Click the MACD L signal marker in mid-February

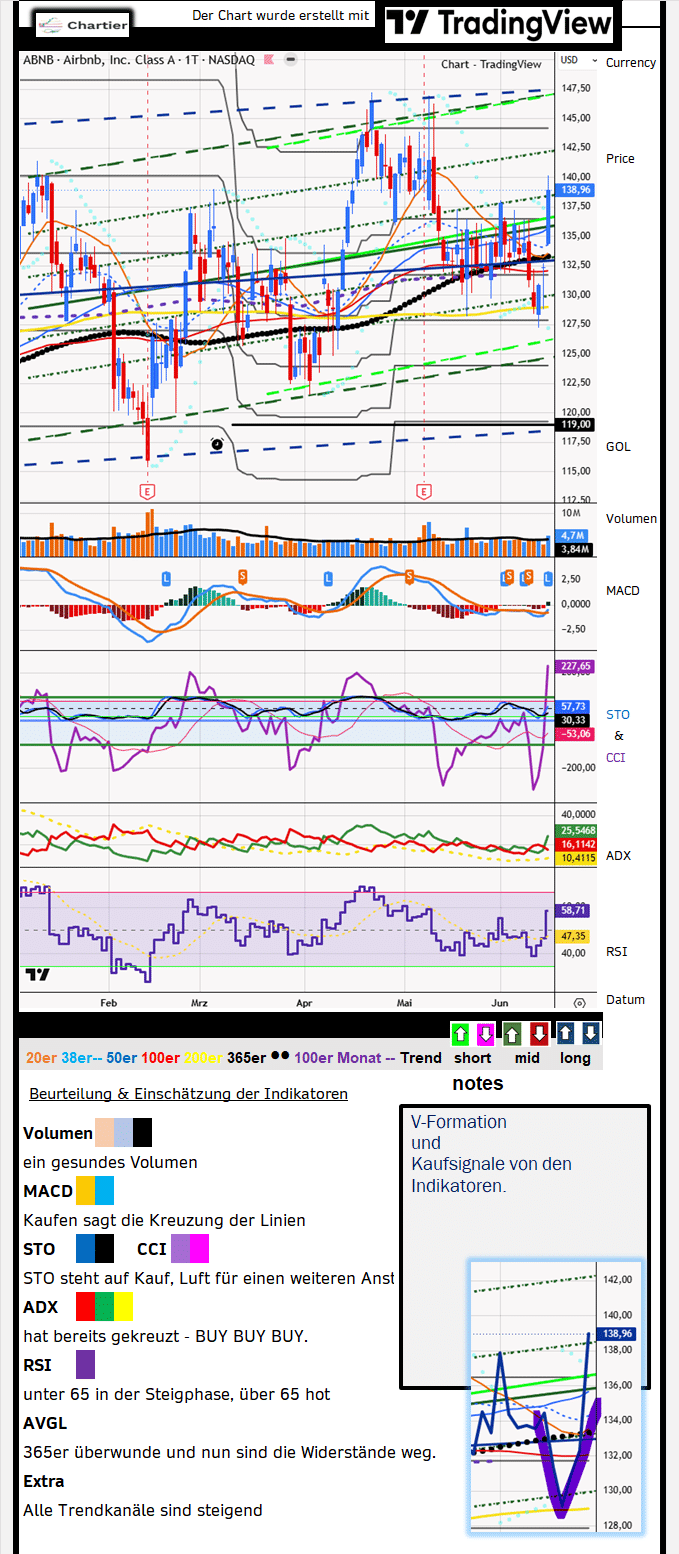tap(167, 577)
